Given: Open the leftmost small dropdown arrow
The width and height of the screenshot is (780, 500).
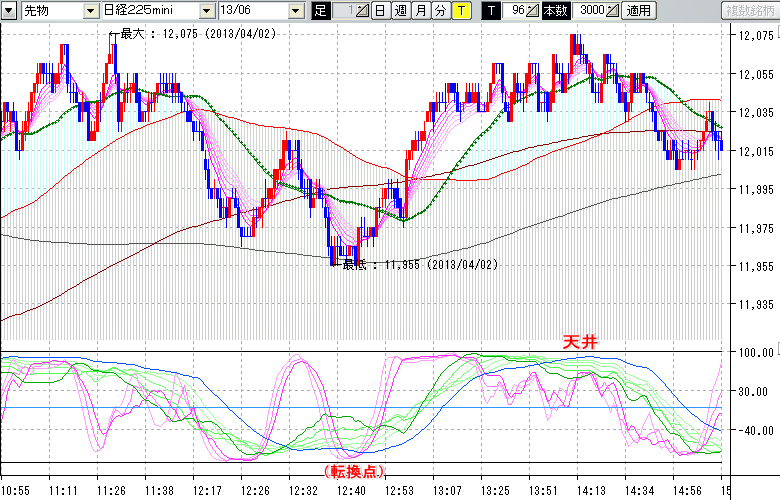Looking at the screenshot, I should pyautogui.click(x=10, y=11).
